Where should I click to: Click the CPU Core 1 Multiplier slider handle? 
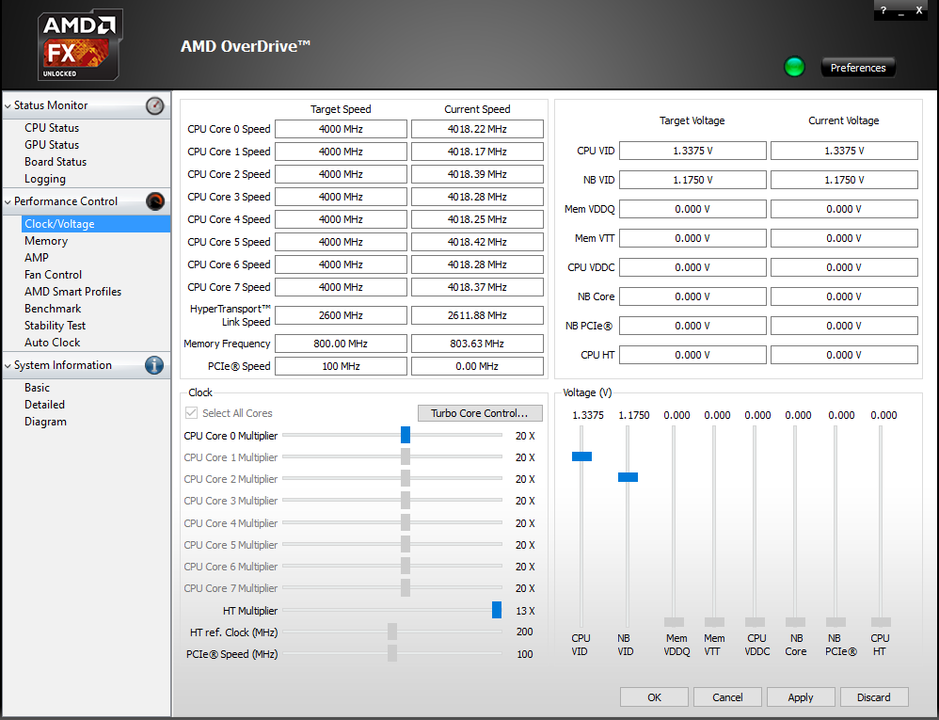(x=405, y=456)
